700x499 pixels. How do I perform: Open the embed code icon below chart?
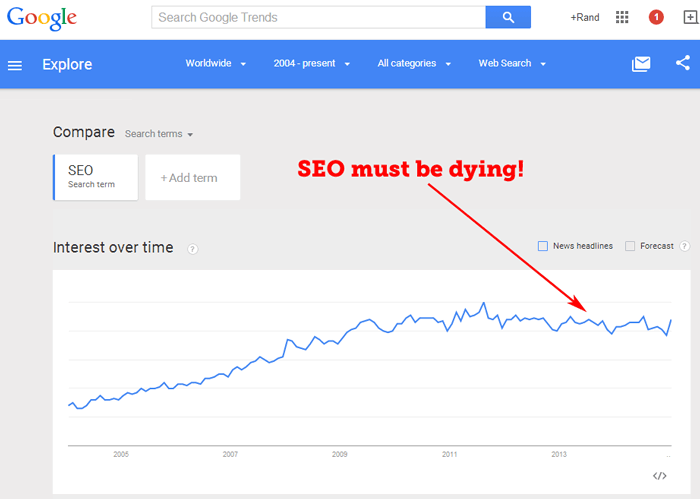[x=659, y=476]
